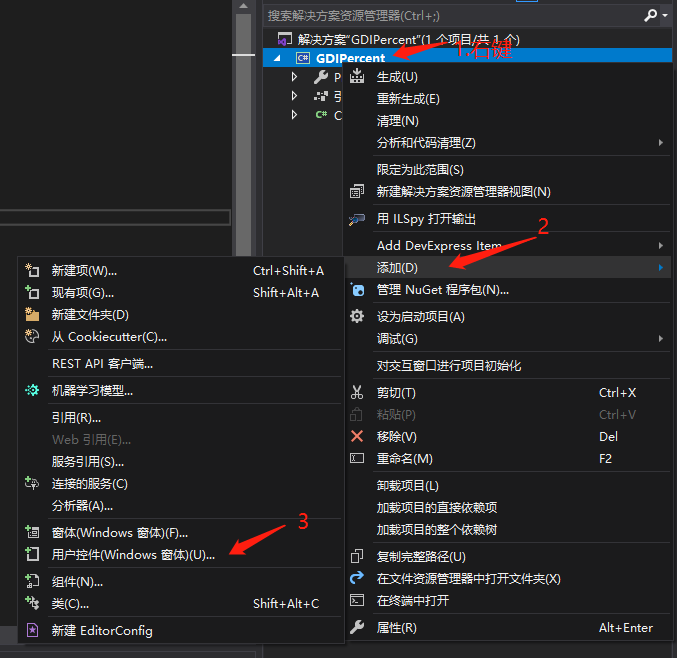Click the scissors cut icon
This screenshot has width=677, height=658.
pos(357,392)
